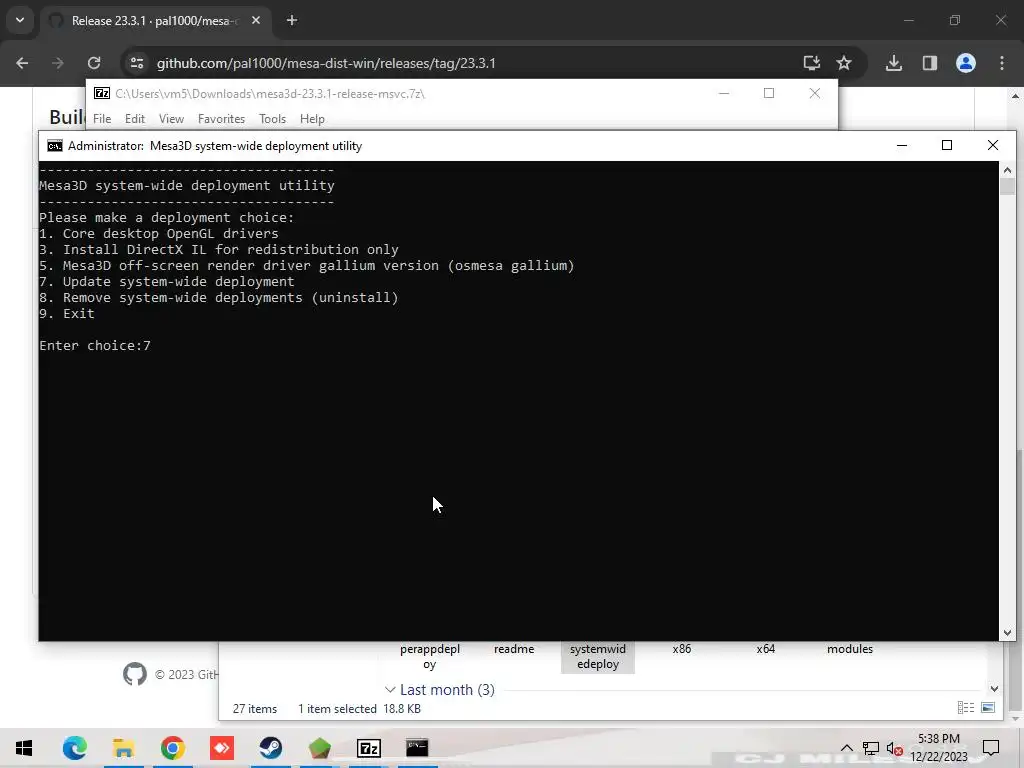Click option 7 Update system-wide deployment text
This screenshot has height=768, width=1024.
167,281
